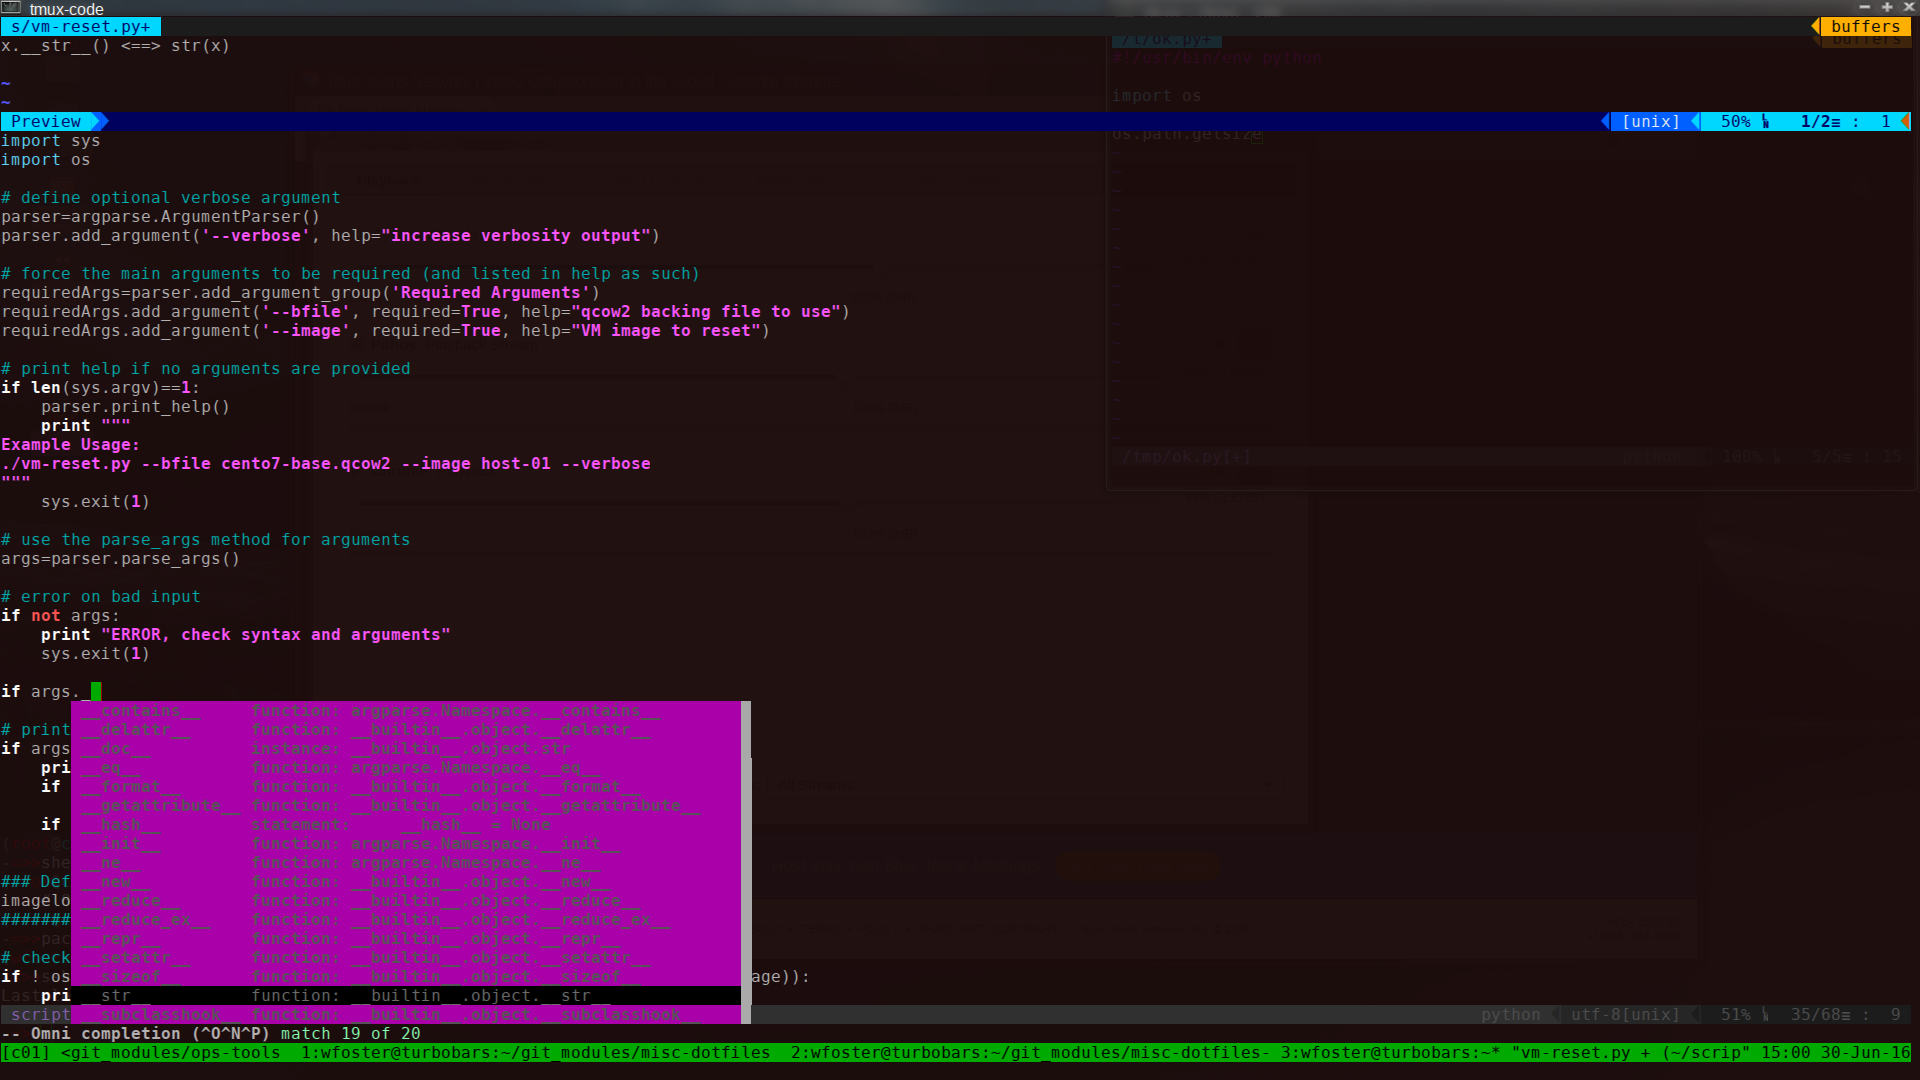The width and height of the screenshot is (1920, 1080).
Task: Click the python filetype indicator in the statusline
Action: (1511, 1014)
